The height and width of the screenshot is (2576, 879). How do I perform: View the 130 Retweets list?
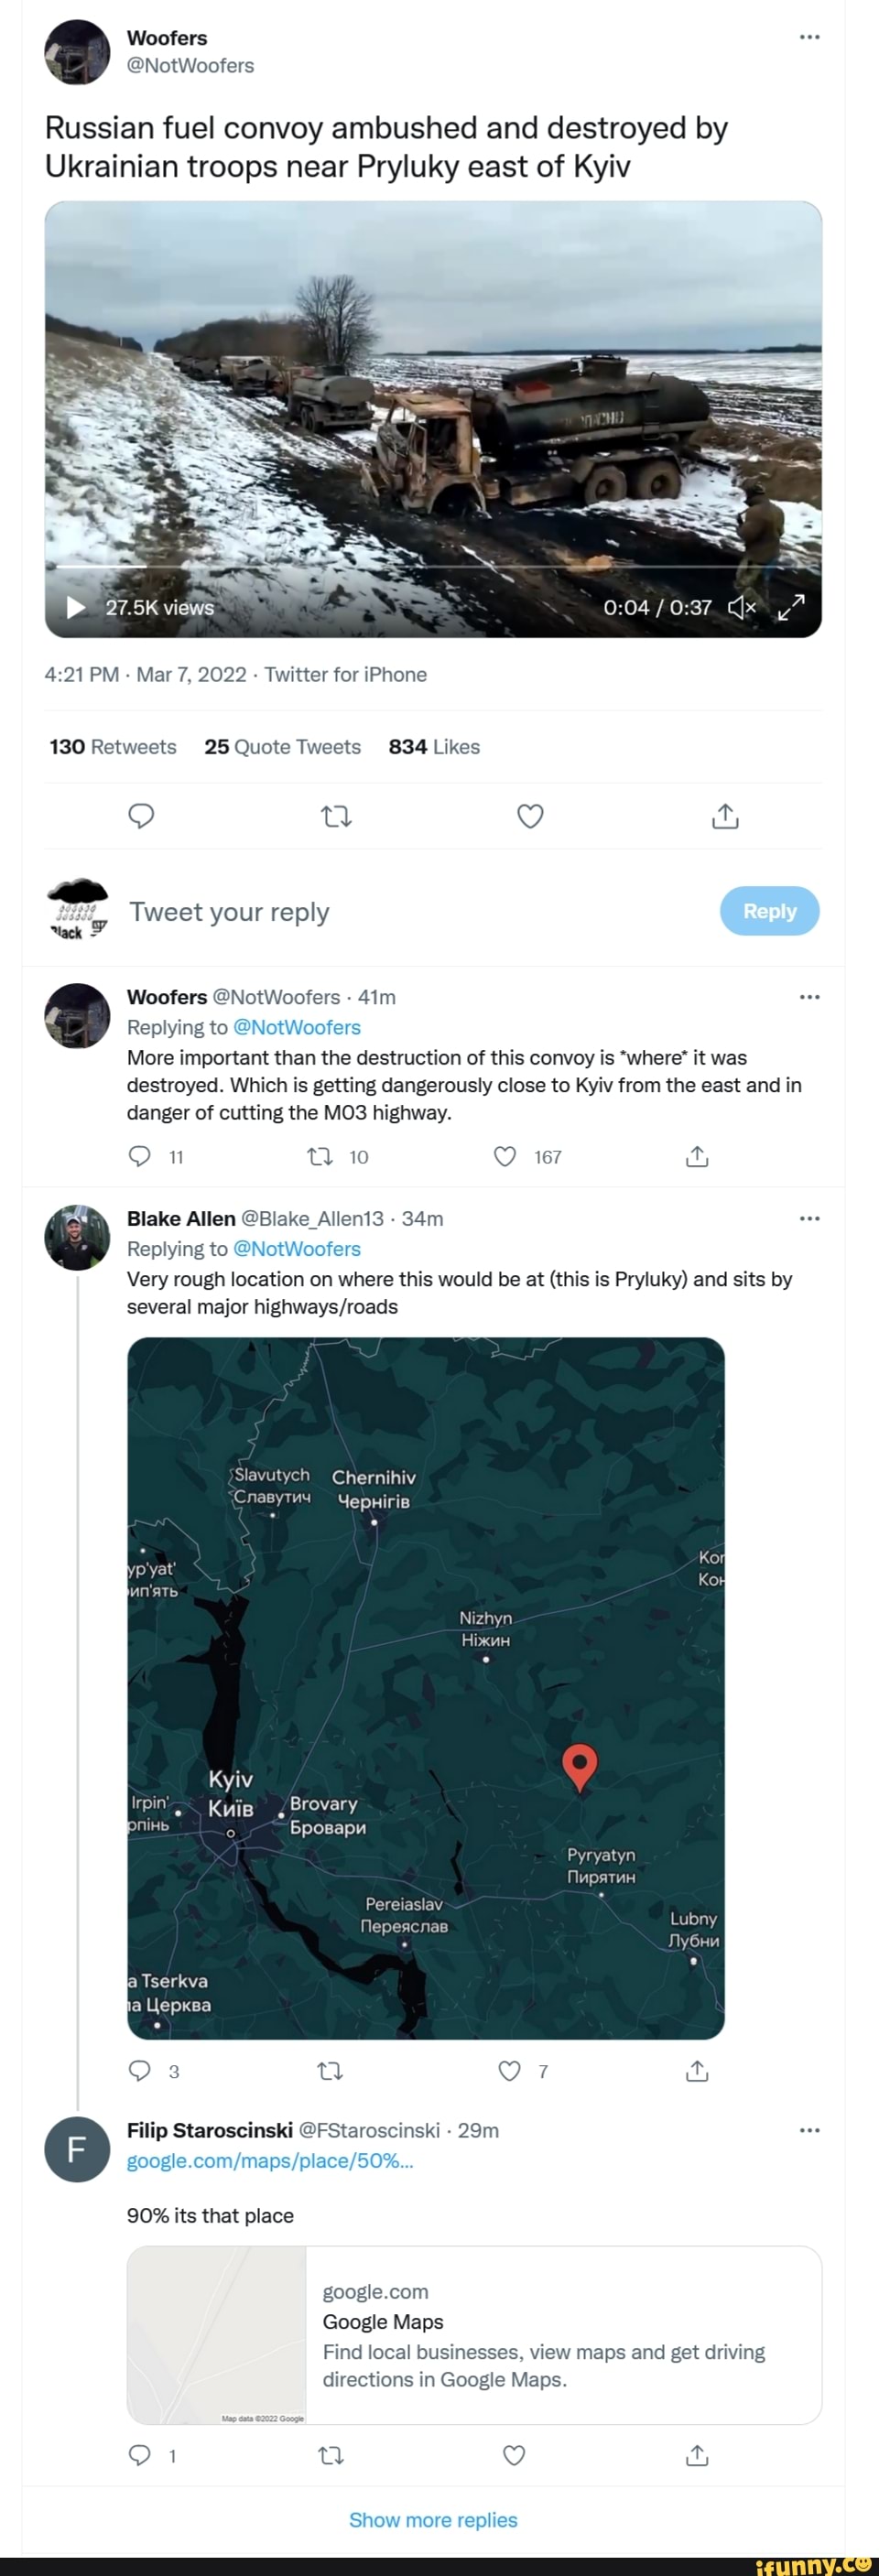pyautogui.click(x=113, y=747)
